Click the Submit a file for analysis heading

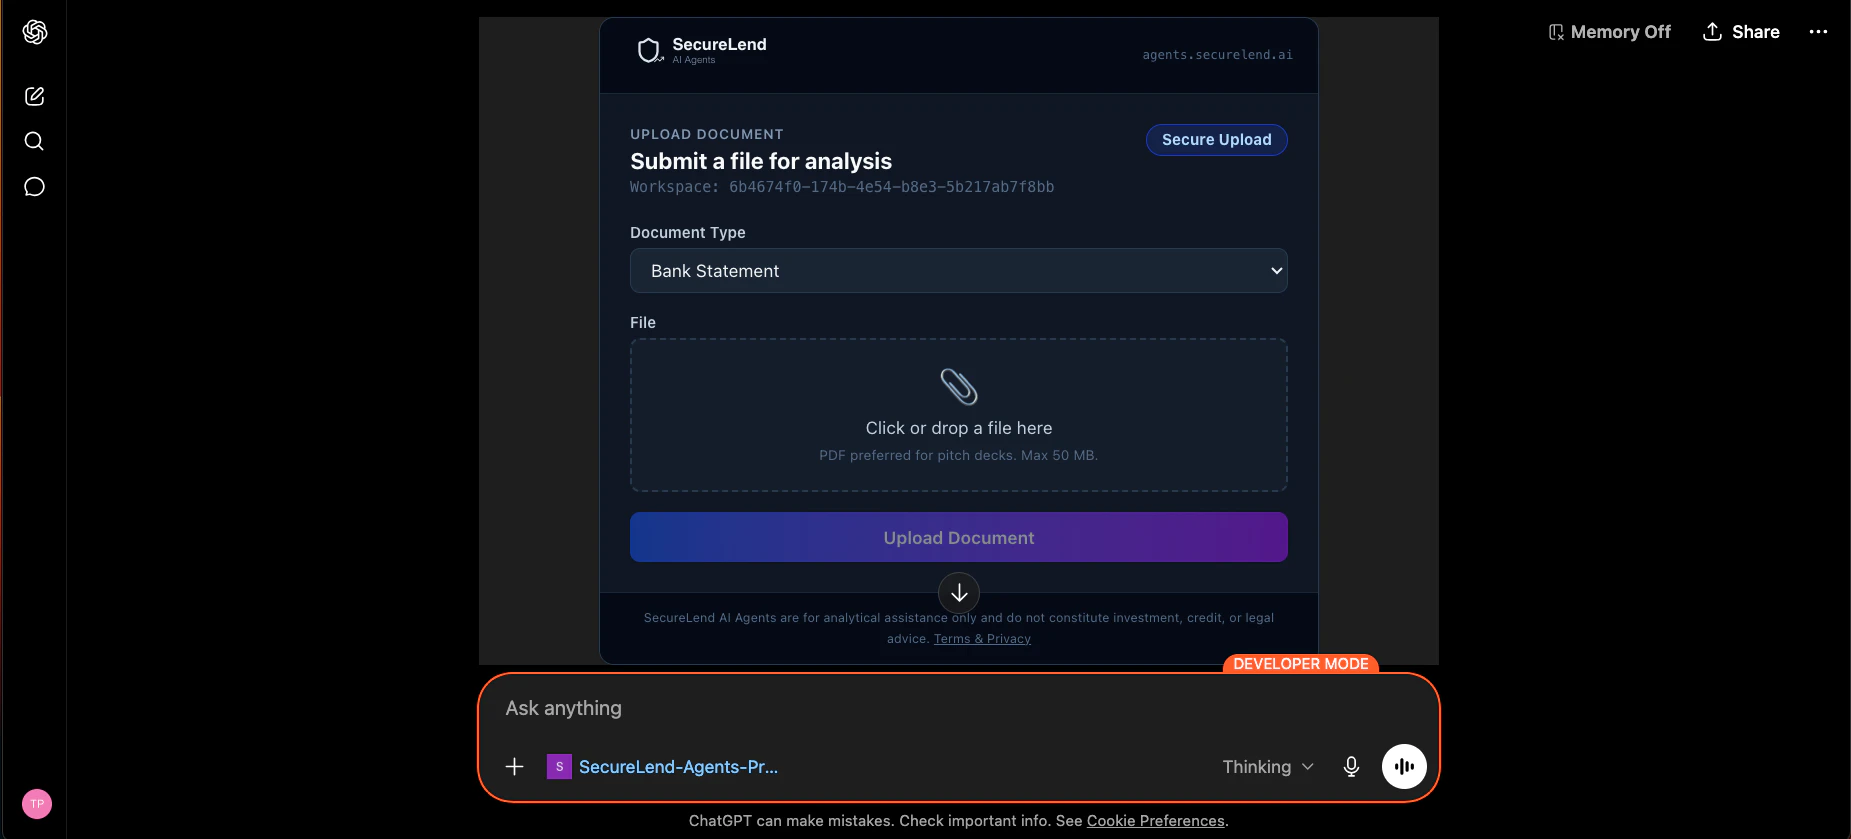[761, 161]
